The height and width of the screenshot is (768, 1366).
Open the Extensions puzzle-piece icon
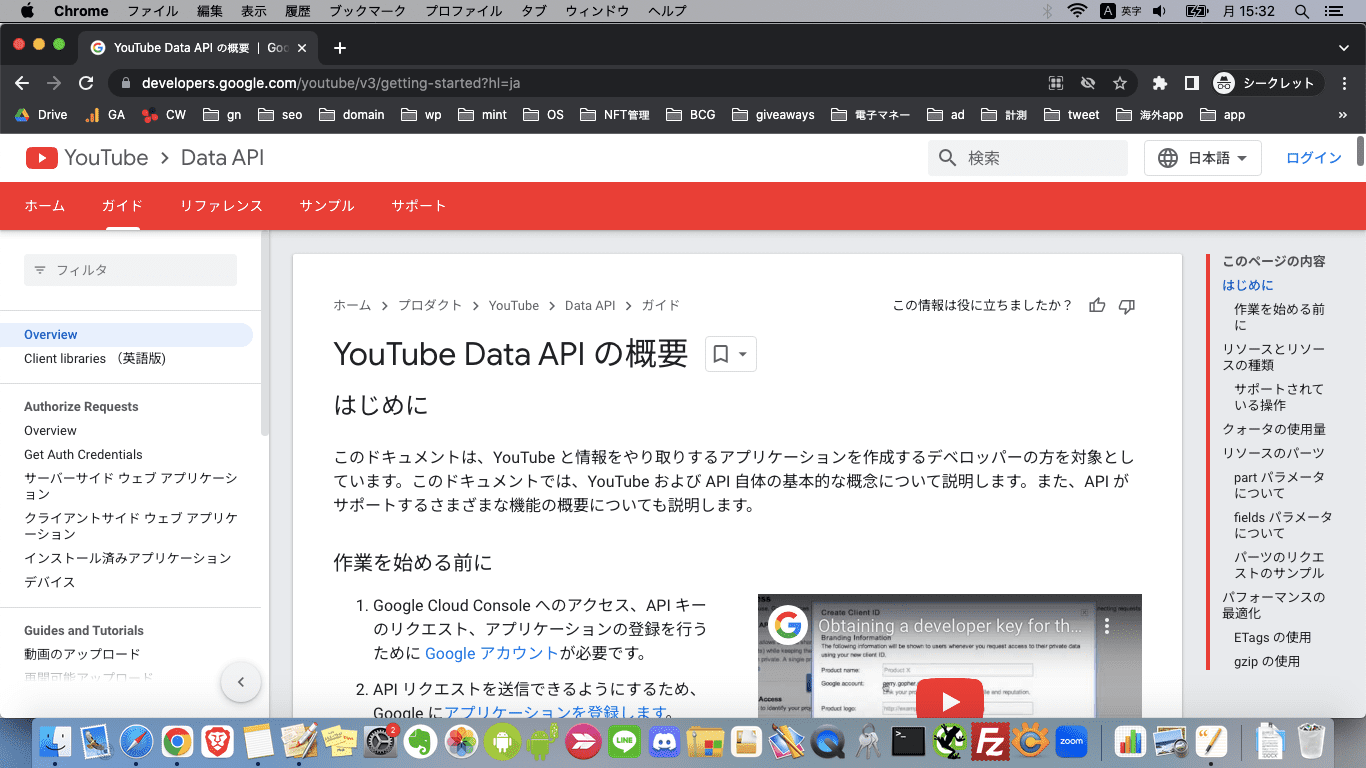[x=1160, y=83]
